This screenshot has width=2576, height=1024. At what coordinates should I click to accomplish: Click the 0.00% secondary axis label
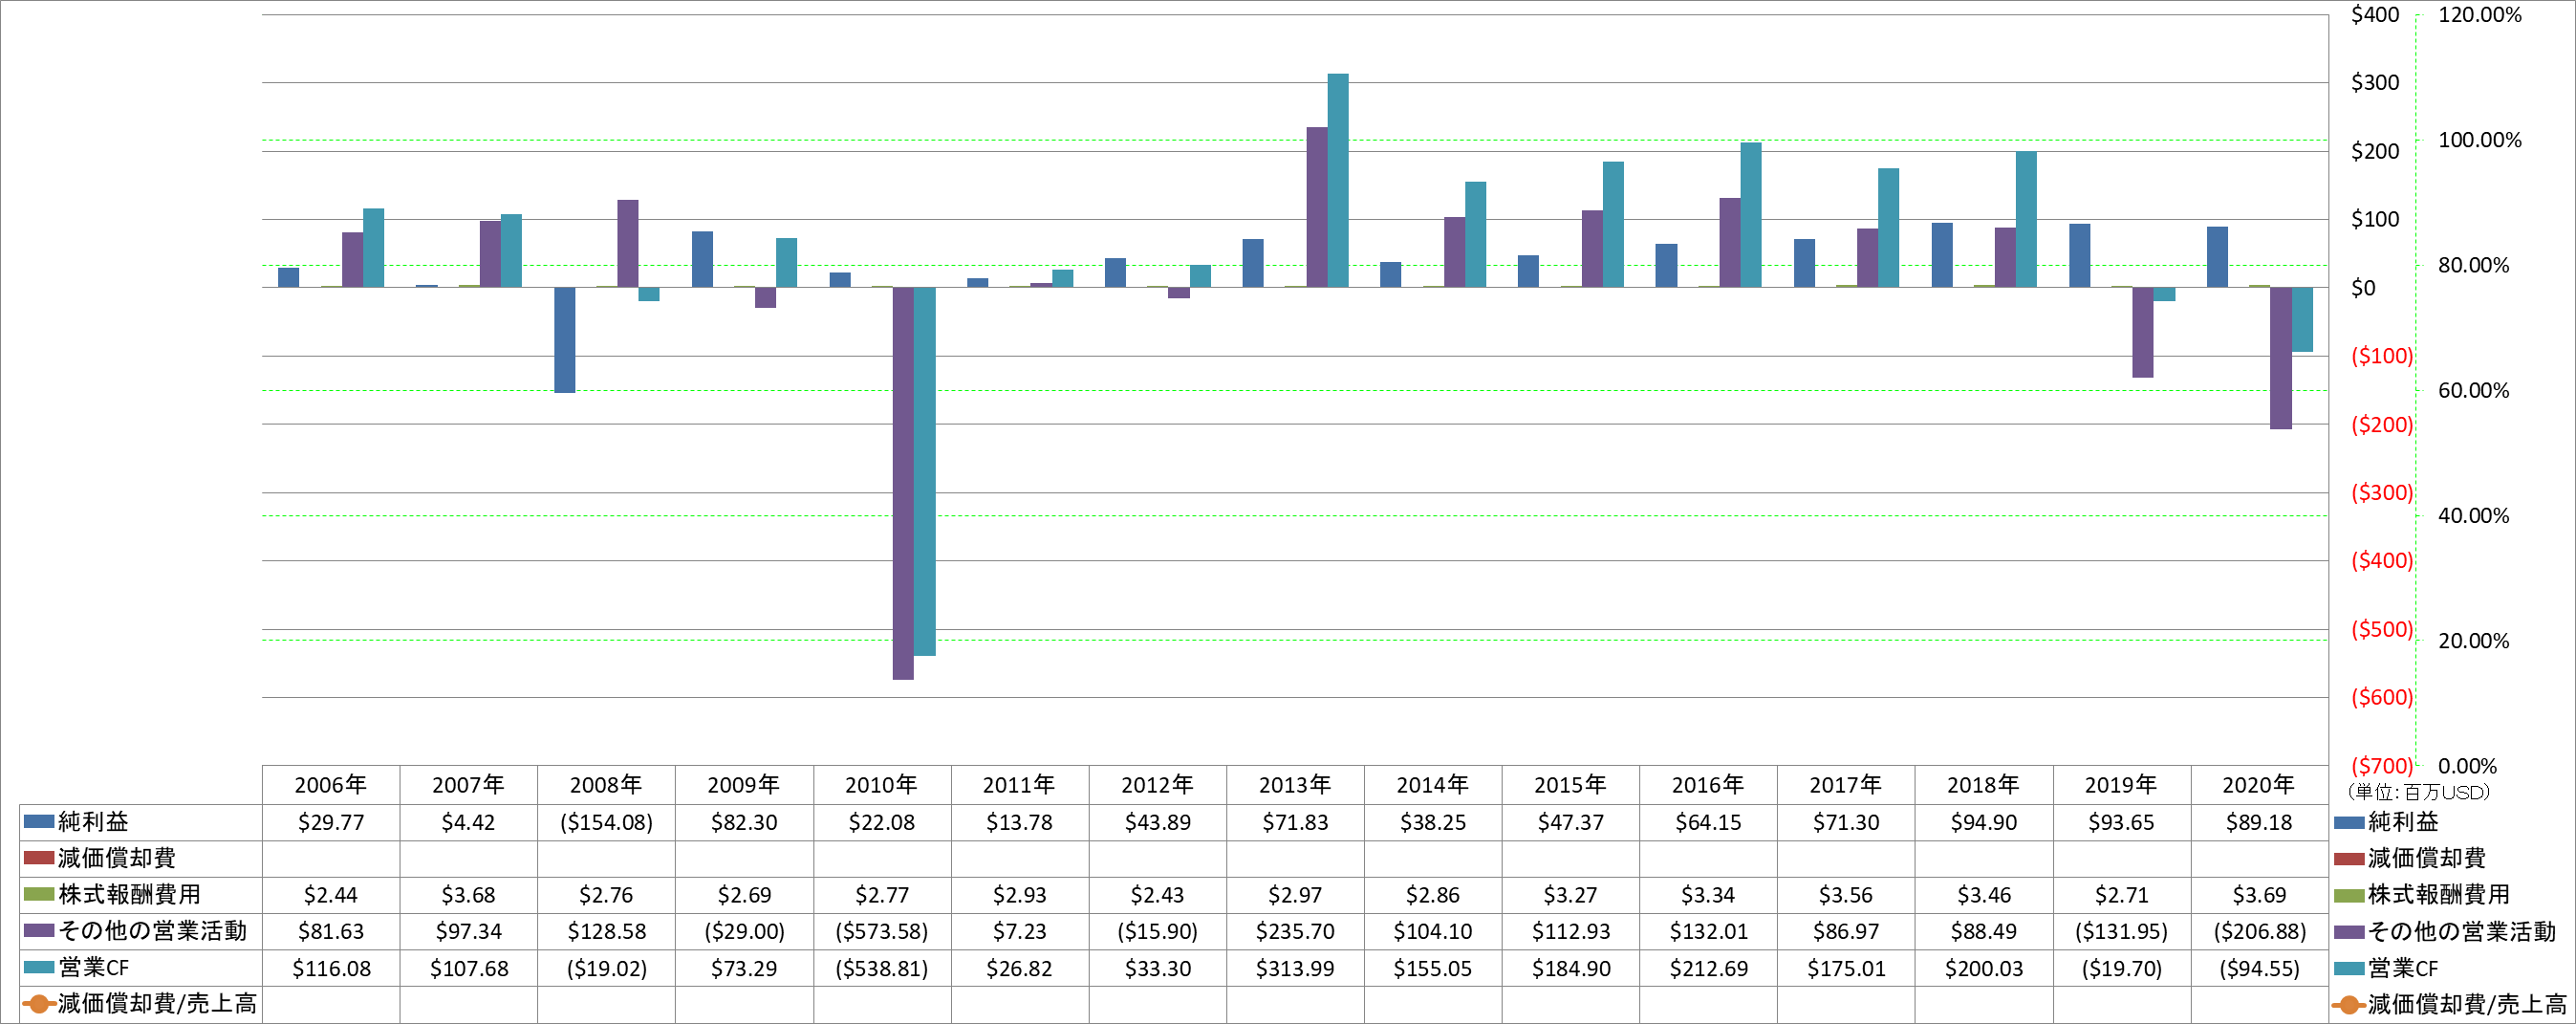pos(2467,766)
